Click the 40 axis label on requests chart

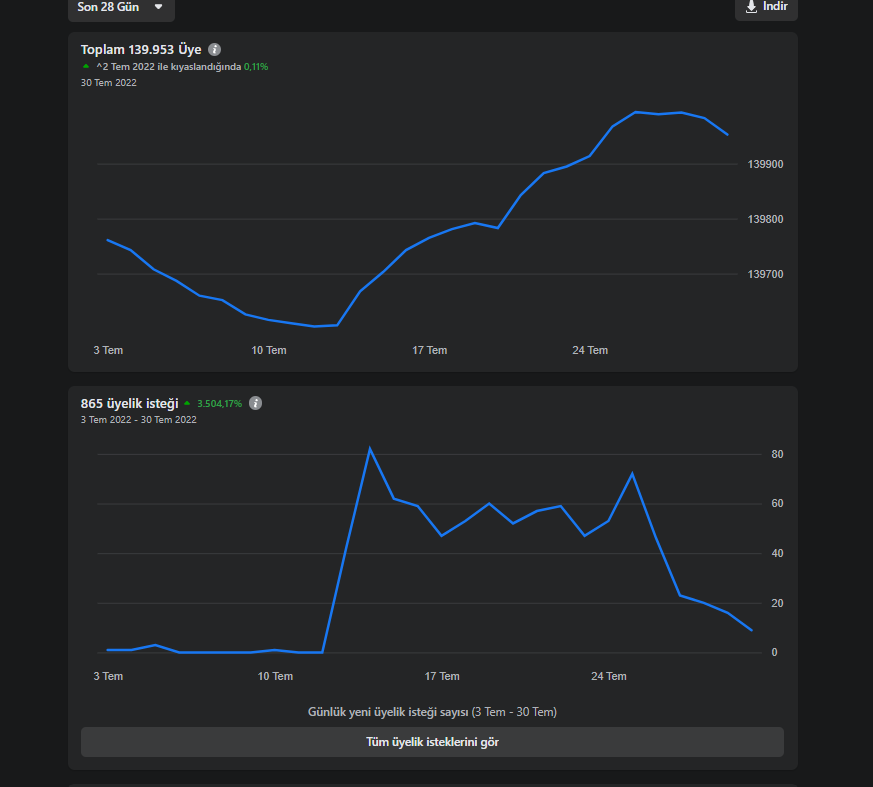(x=777, y=553)
